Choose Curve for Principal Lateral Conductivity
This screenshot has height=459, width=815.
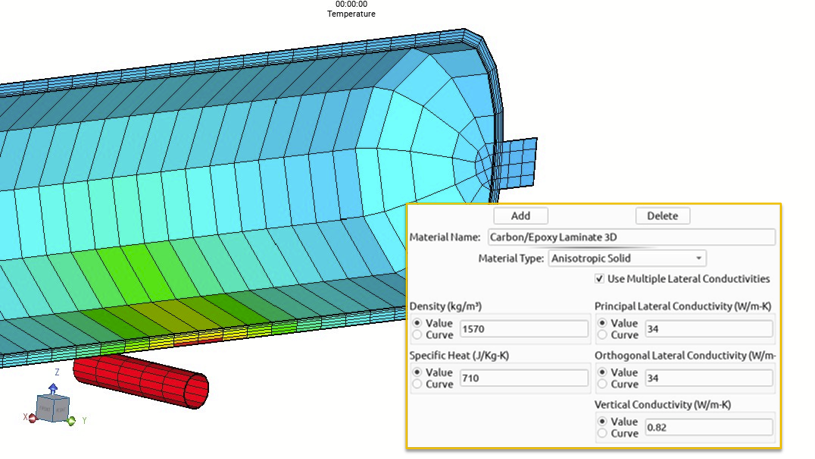[601, 334]
